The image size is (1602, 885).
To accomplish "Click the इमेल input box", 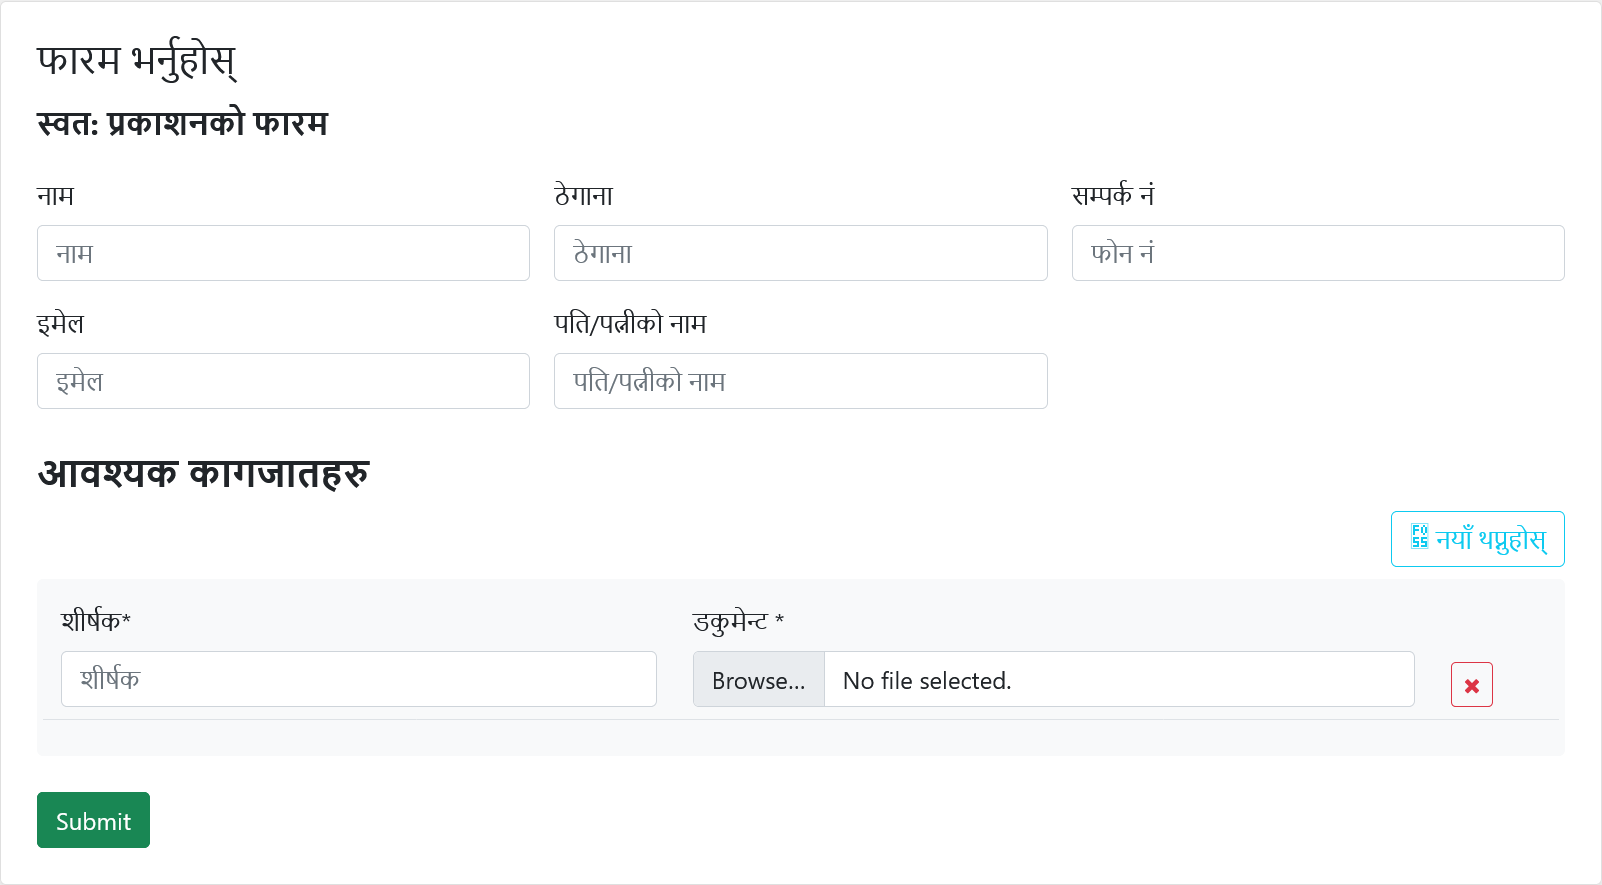I will pos(283,381).
